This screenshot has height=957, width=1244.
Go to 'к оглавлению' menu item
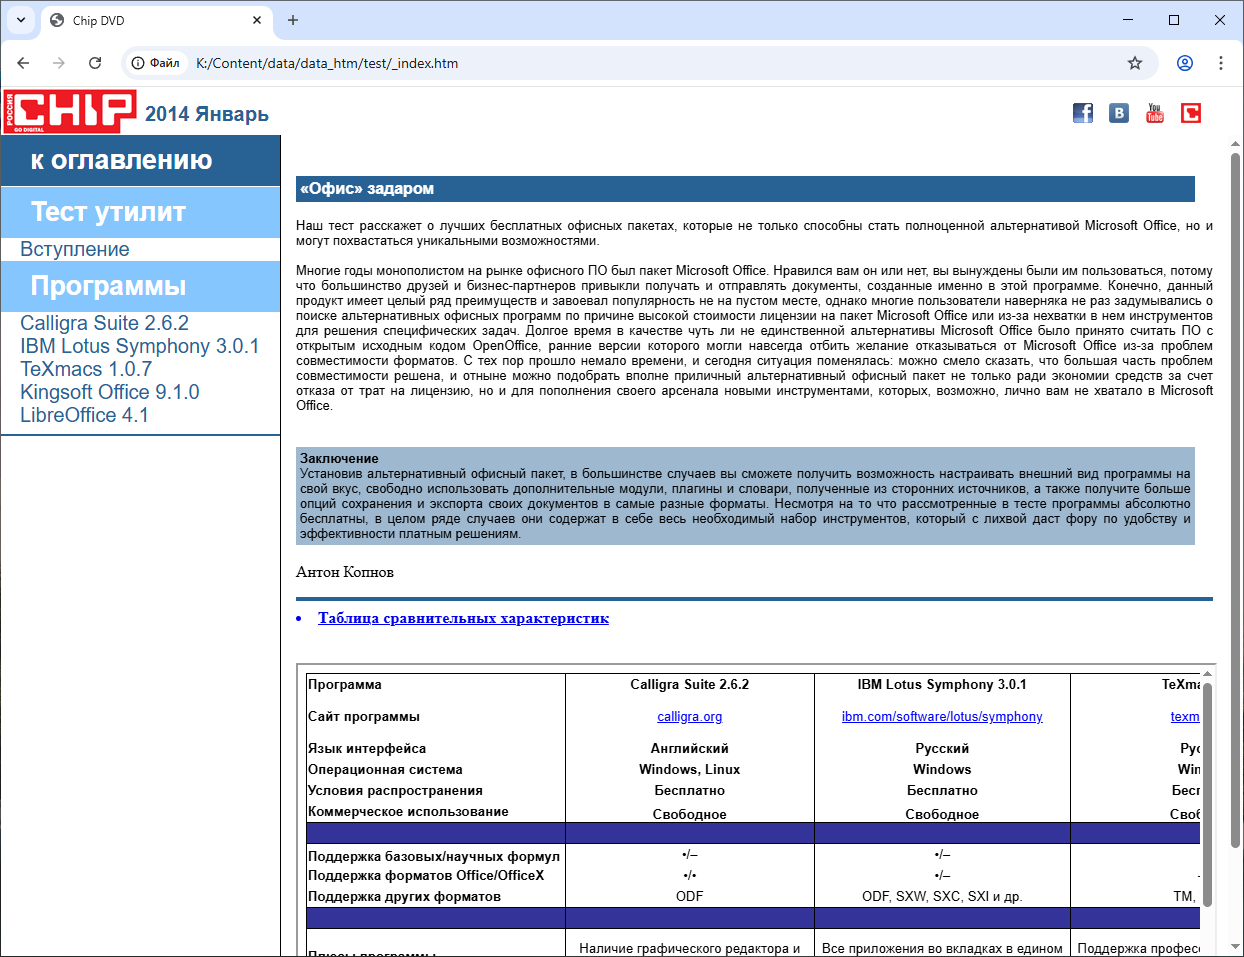pyautogui.click(x=121, y=160)
